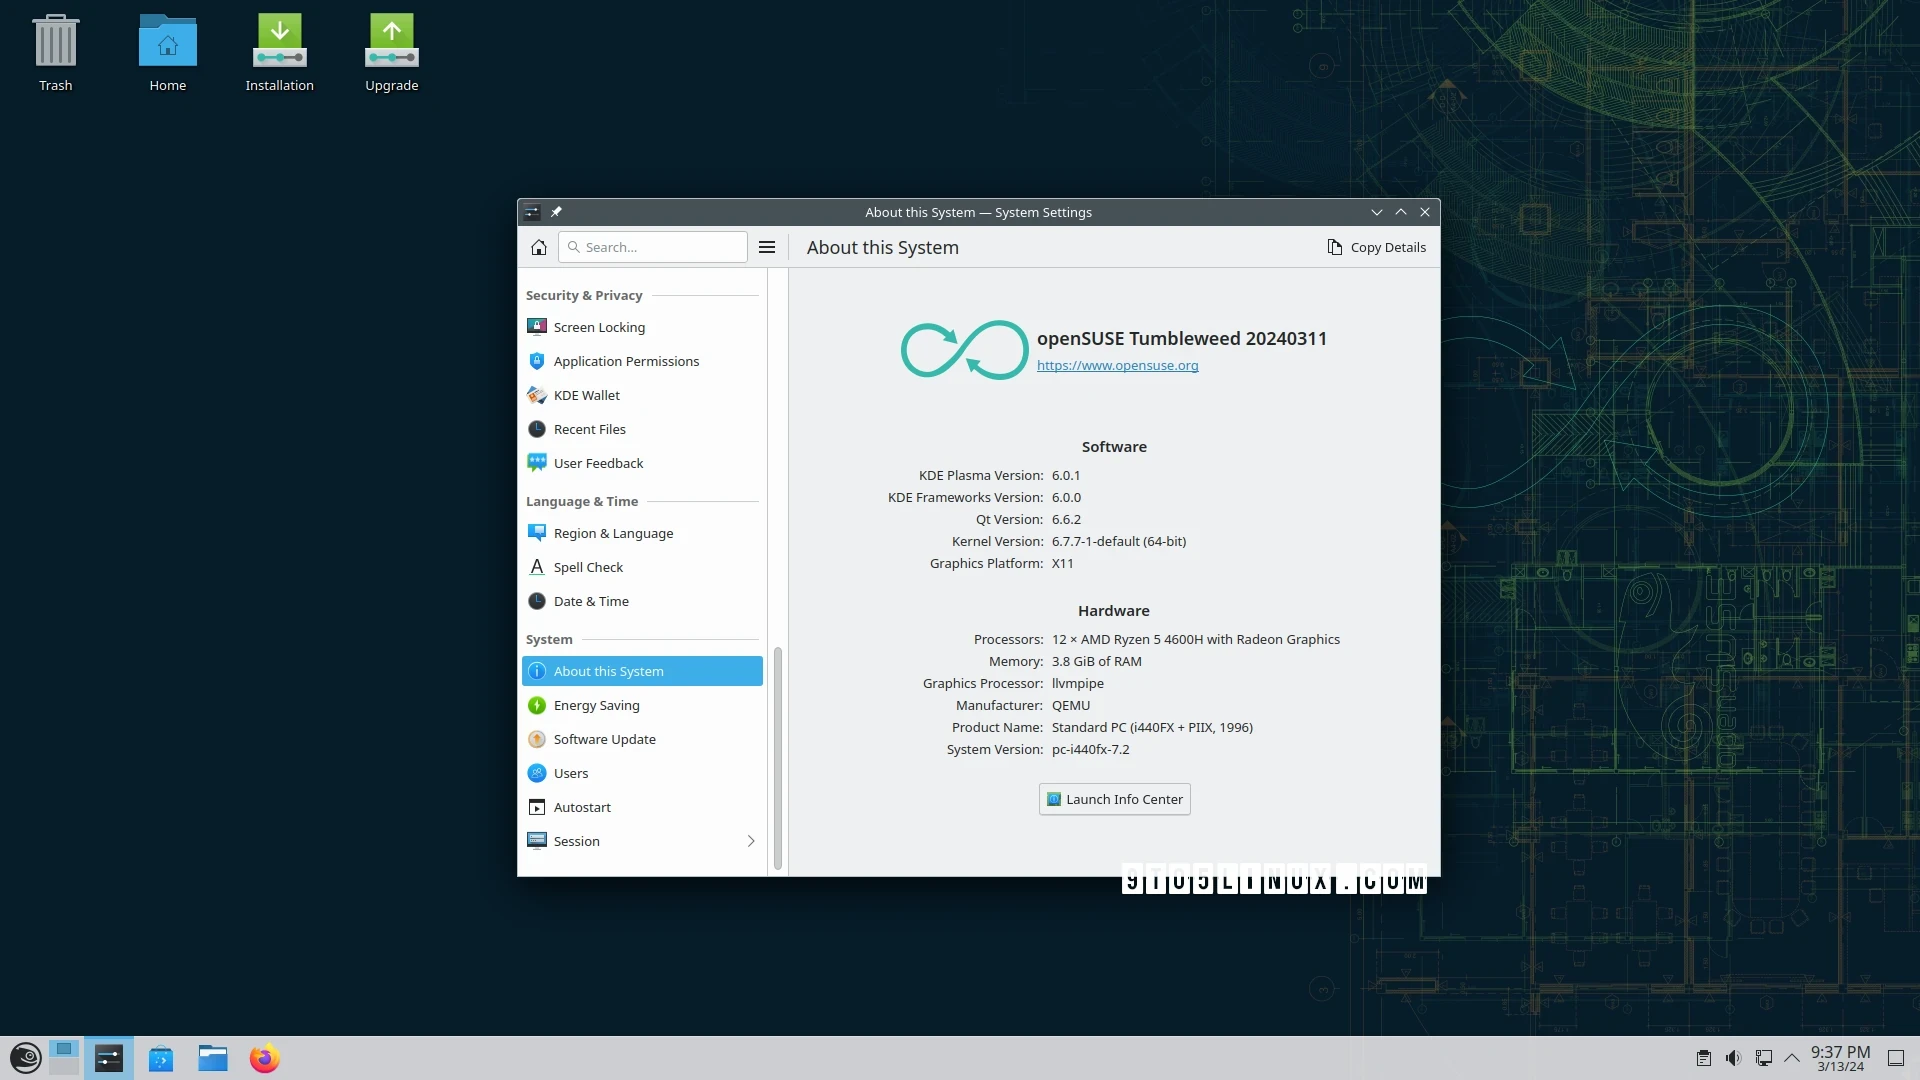Toggle pin window on all desktops

click(557, 212)
